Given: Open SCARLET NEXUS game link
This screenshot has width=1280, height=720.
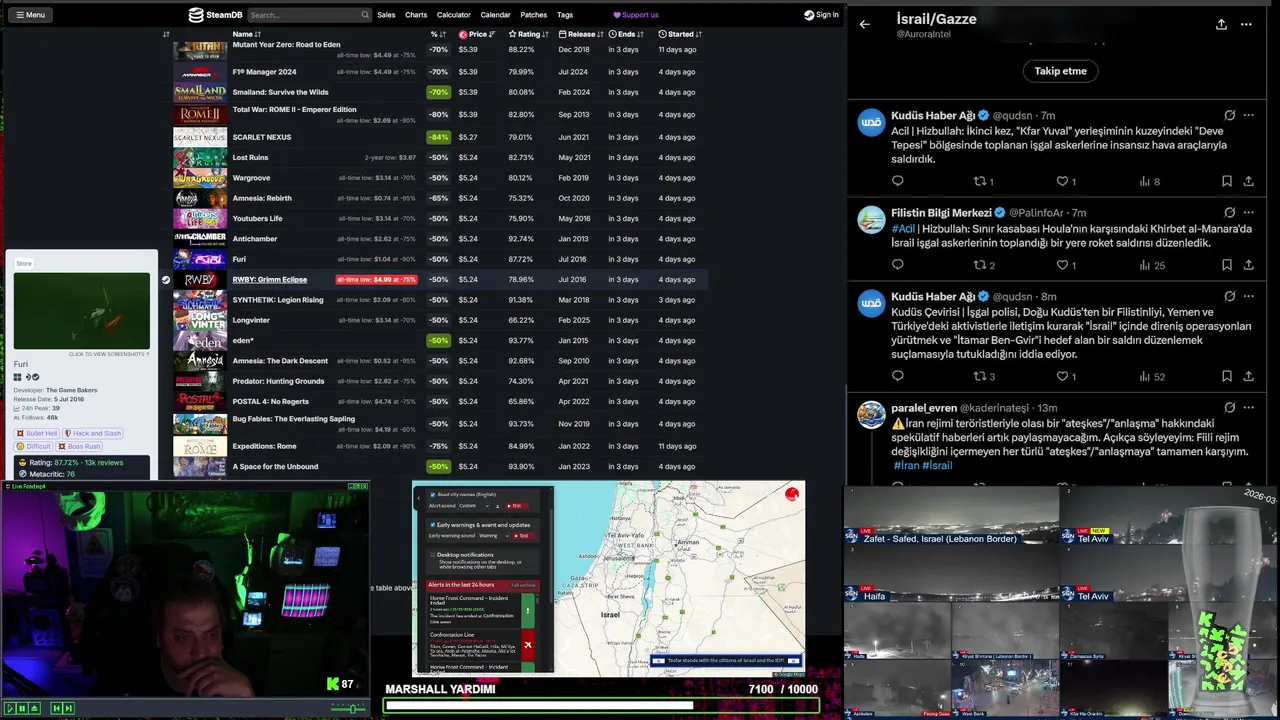Looking at the screenshot, I should (262, 137).
